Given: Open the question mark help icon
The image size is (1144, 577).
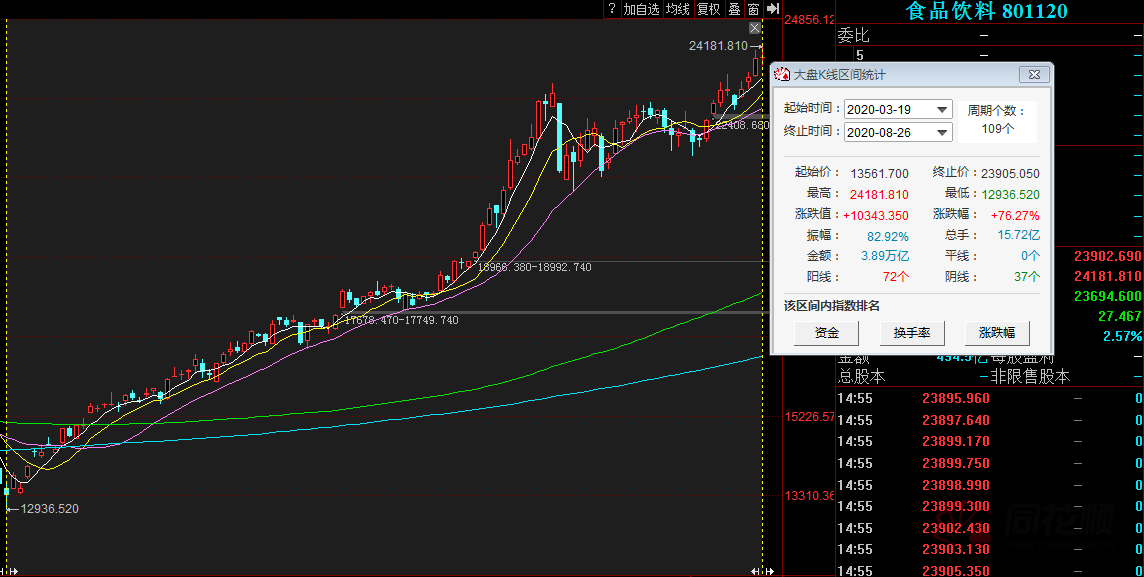Looking at the screenshot, I should (611, 9).
